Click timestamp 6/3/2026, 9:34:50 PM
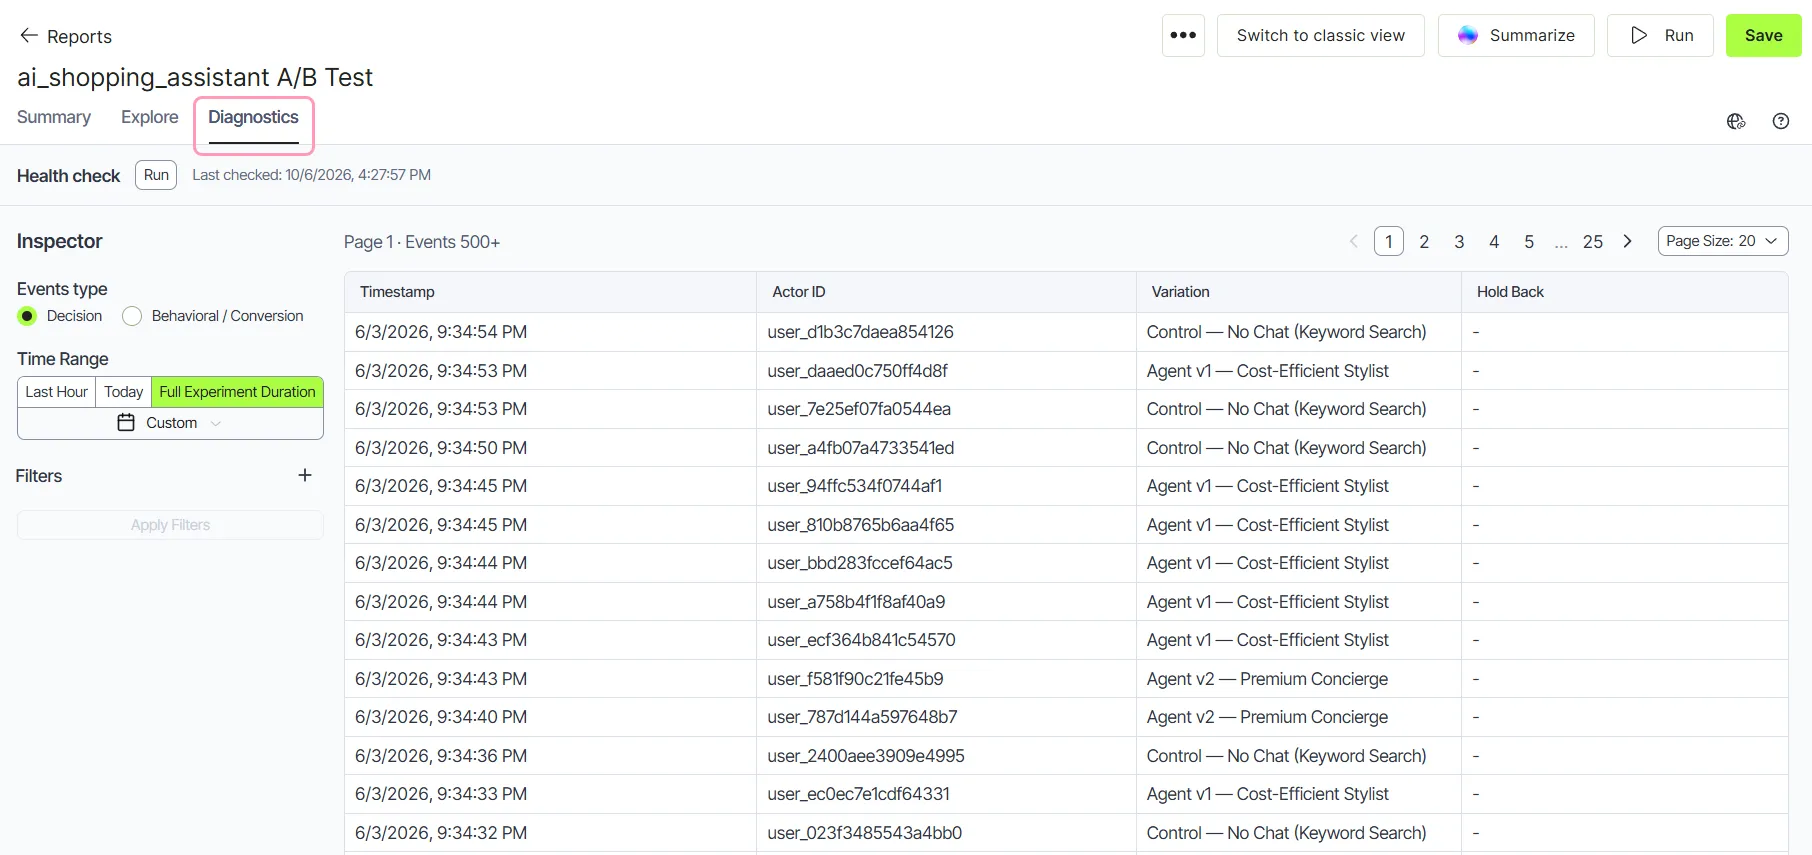Image resolution: width=1812 pixels, height=855 pixels. coord(441,448)
